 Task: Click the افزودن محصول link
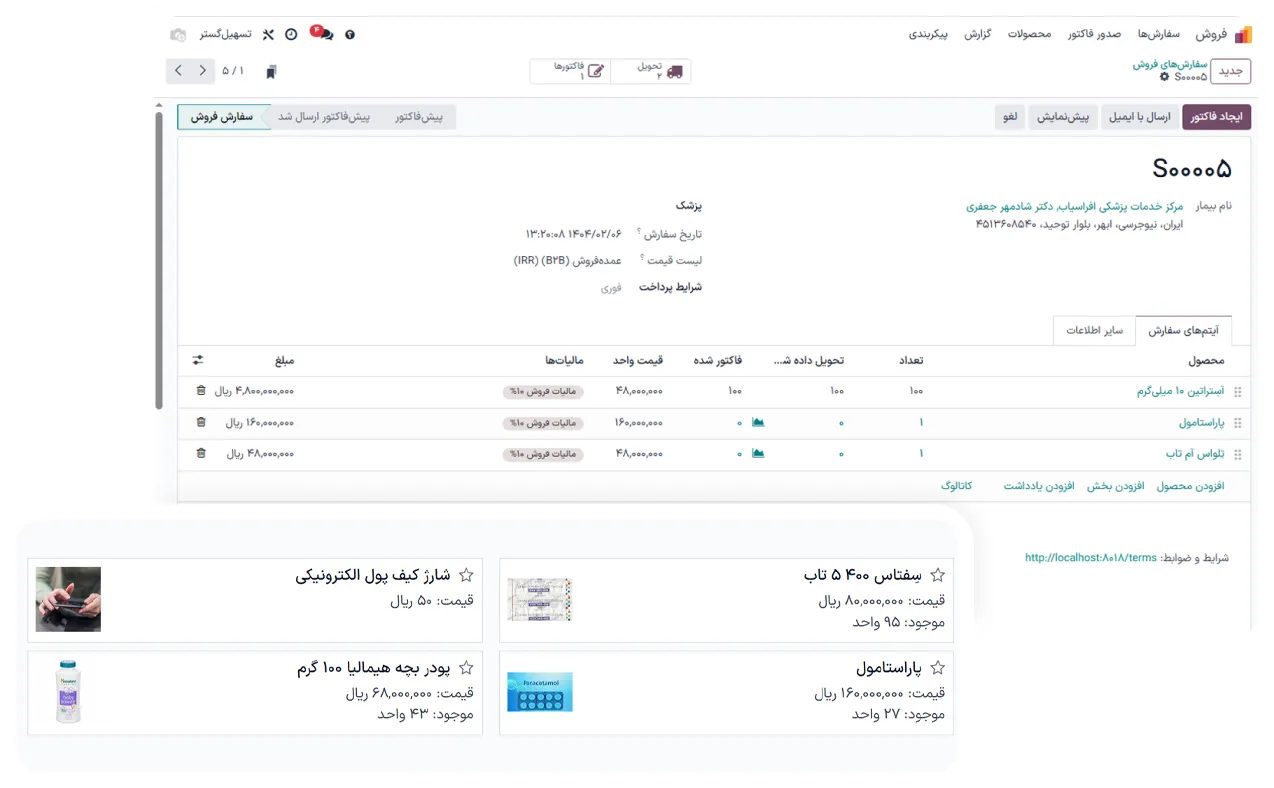pos(1190,486)
